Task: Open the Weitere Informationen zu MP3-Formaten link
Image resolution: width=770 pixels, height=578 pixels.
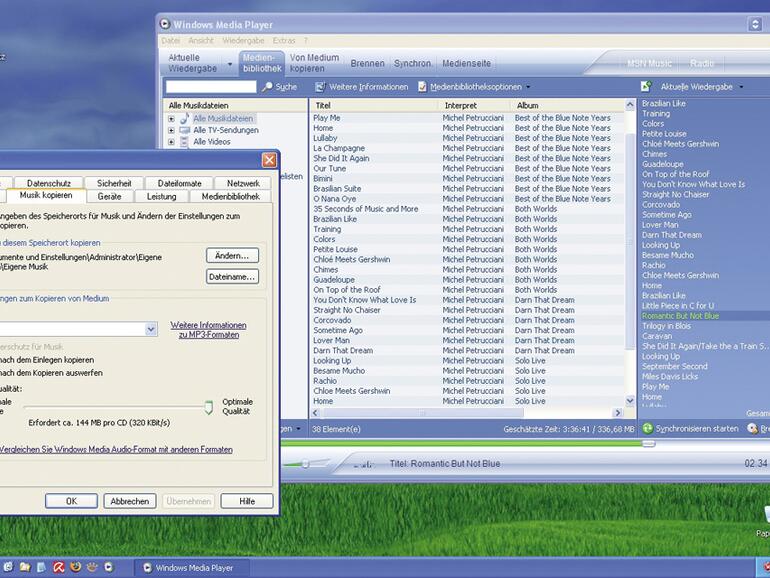Action: coord(209,330)
